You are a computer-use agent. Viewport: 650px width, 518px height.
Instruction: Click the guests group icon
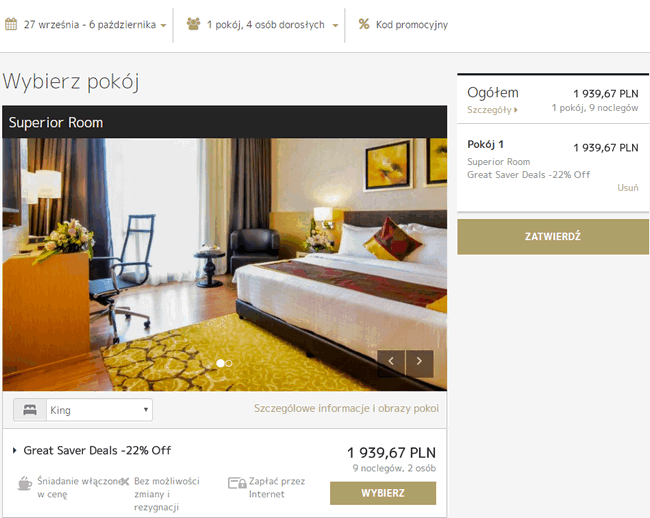coord(193,24)
